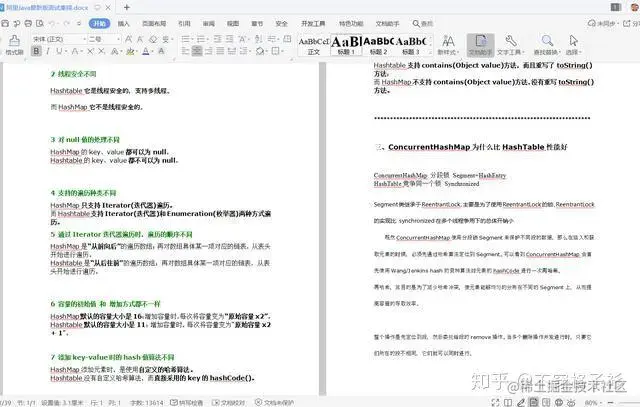This screenshot has width=640, height=407.
Task: Click the Document Assistant ribbon icon
Action: [x=480, y=44]
